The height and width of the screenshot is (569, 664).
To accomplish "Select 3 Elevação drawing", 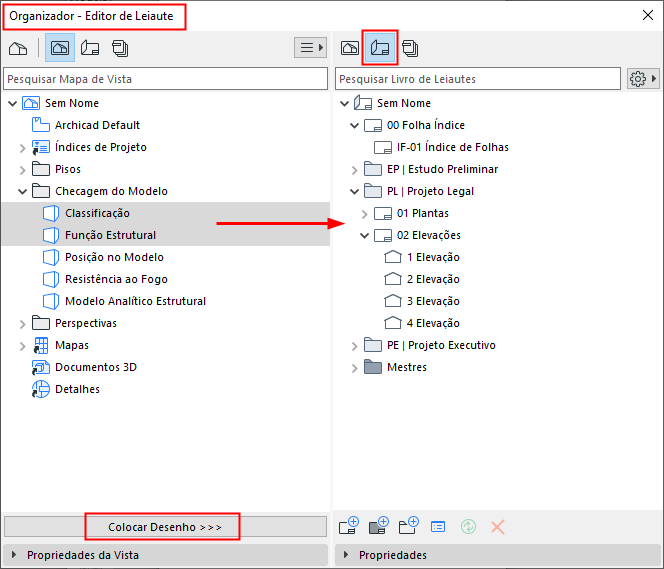I will 433,301.
